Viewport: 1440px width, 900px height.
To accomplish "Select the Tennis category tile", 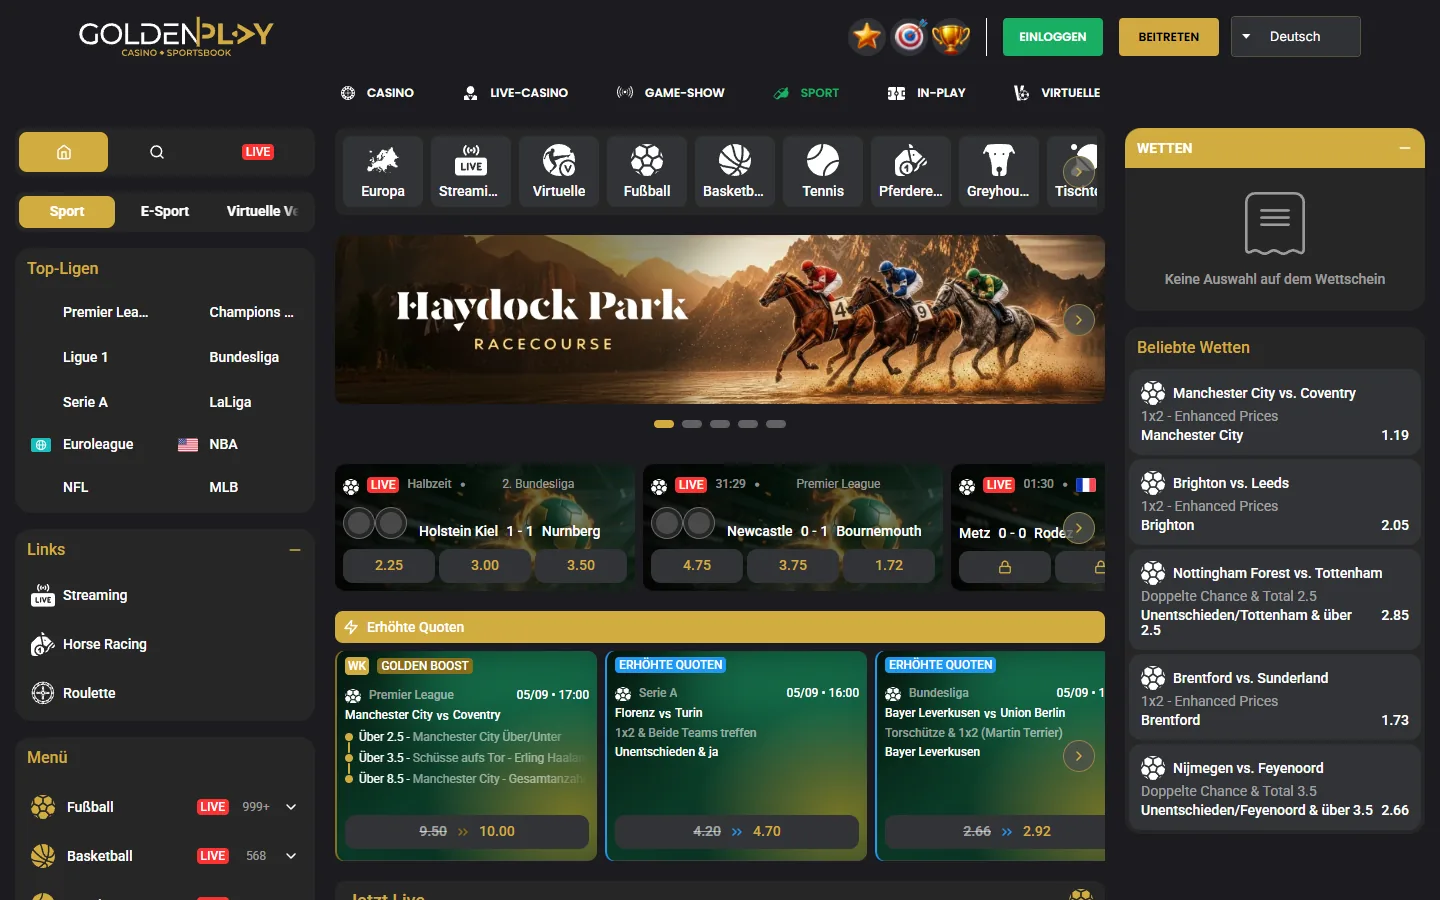I will pos(823,172).
